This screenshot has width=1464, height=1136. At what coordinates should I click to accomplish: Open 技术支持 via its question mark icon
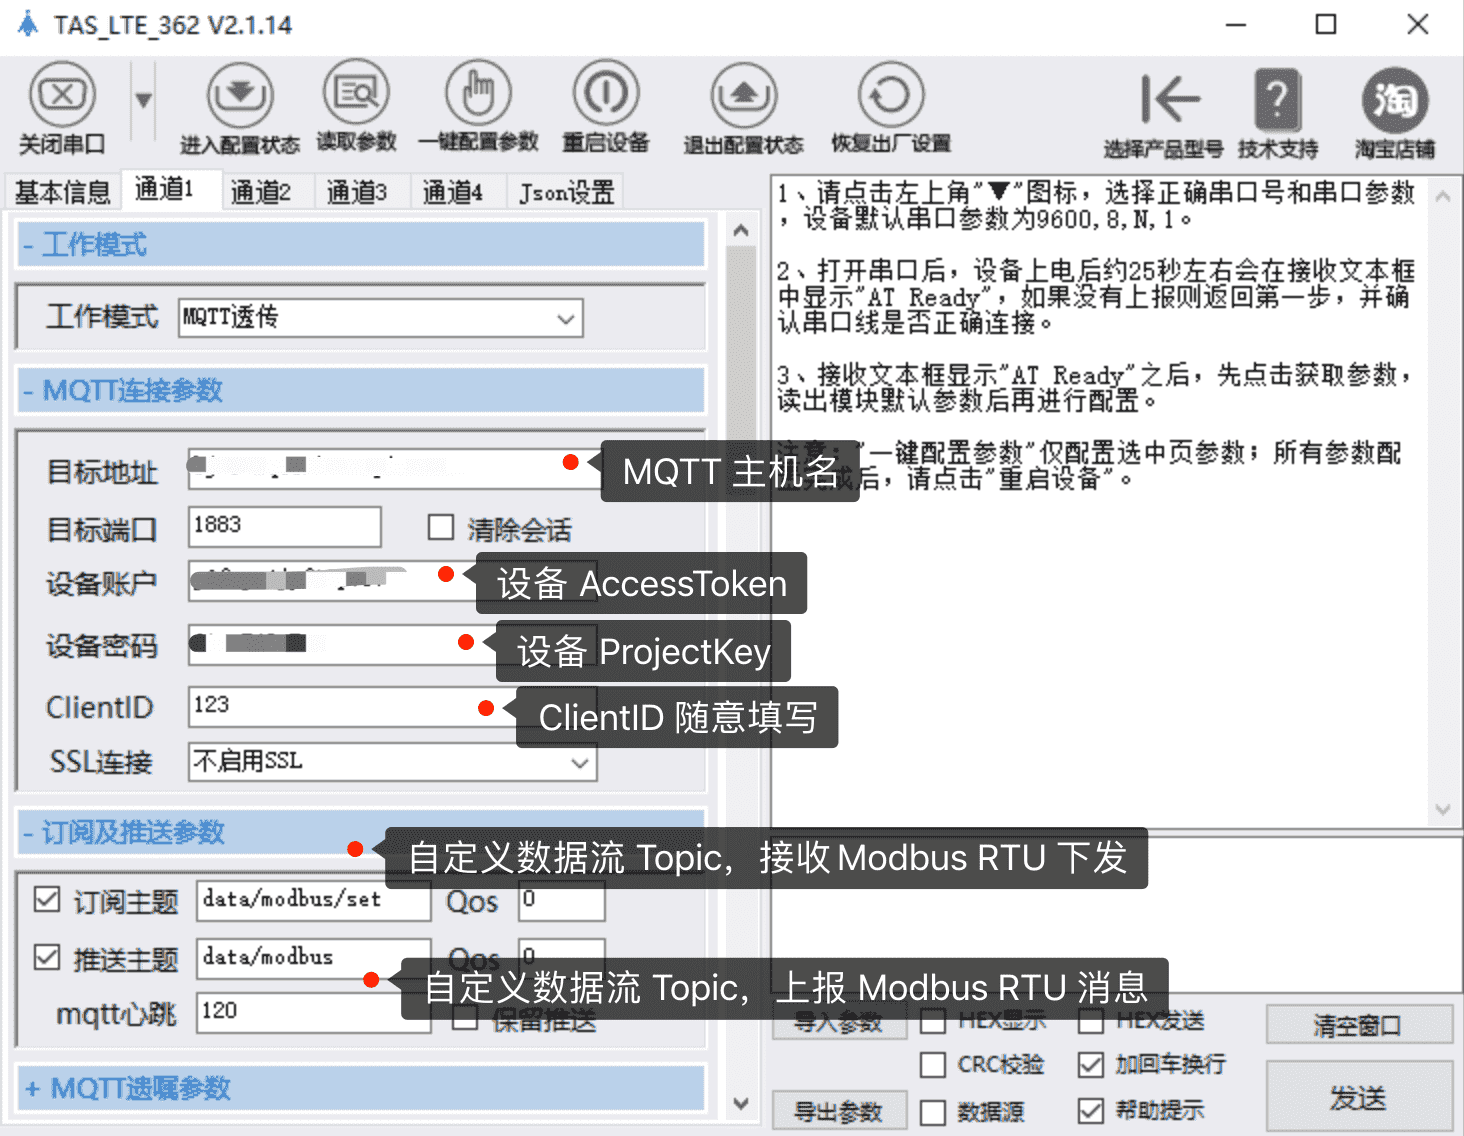click(1276, 100)
